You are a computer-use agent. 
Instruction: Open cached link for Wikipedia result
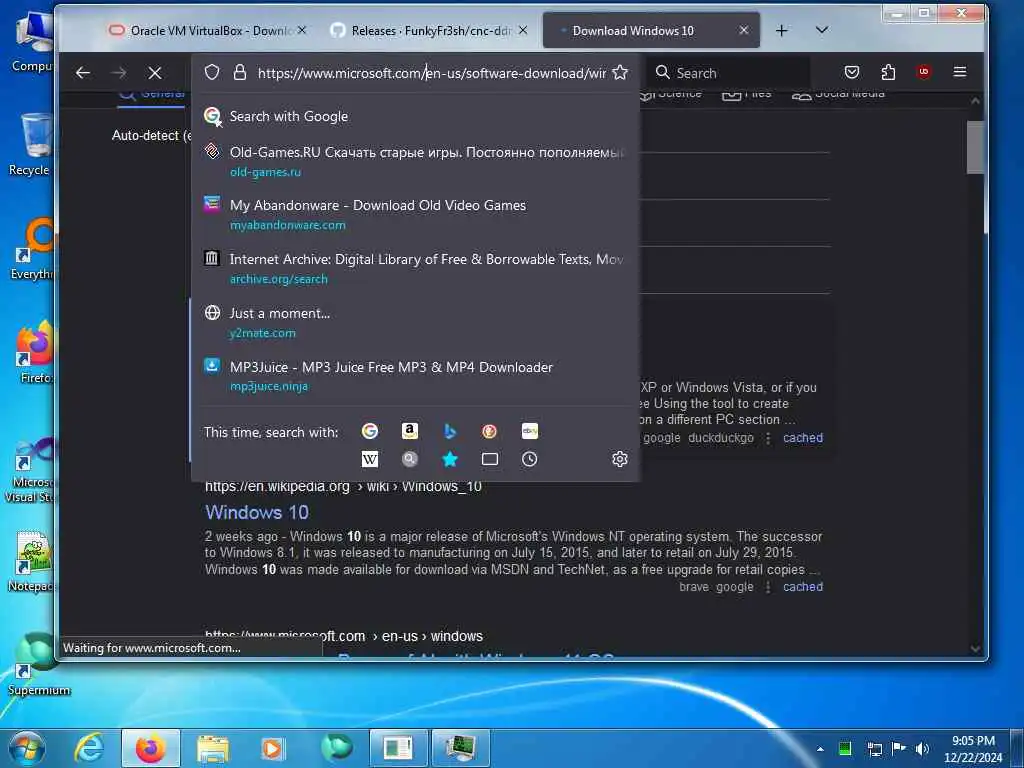click(803, 586)
